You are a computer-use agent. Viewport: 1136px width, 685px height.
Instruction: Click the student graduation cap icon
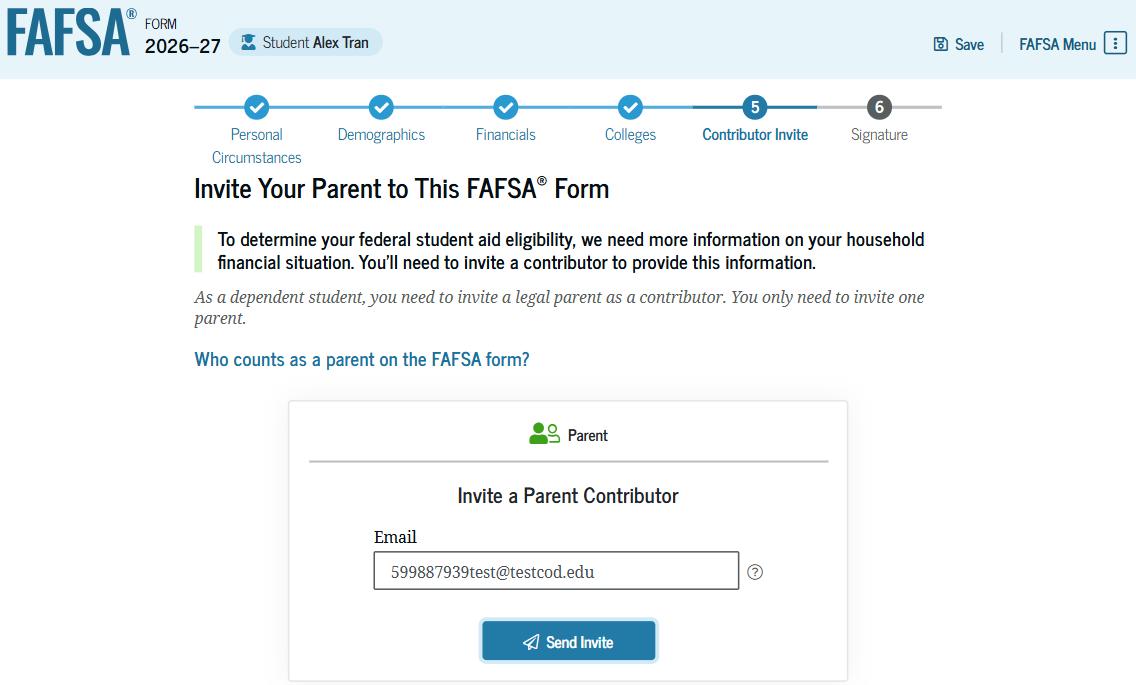(x=248, y=42)
